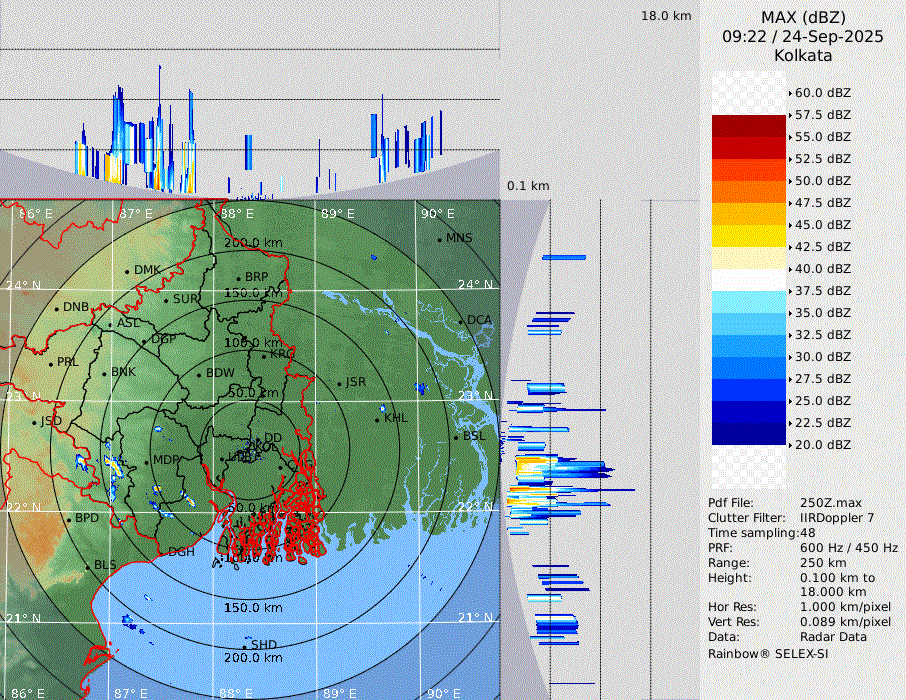Click the 18.0 km height label
906x700 pixels.
coord(666,16)
